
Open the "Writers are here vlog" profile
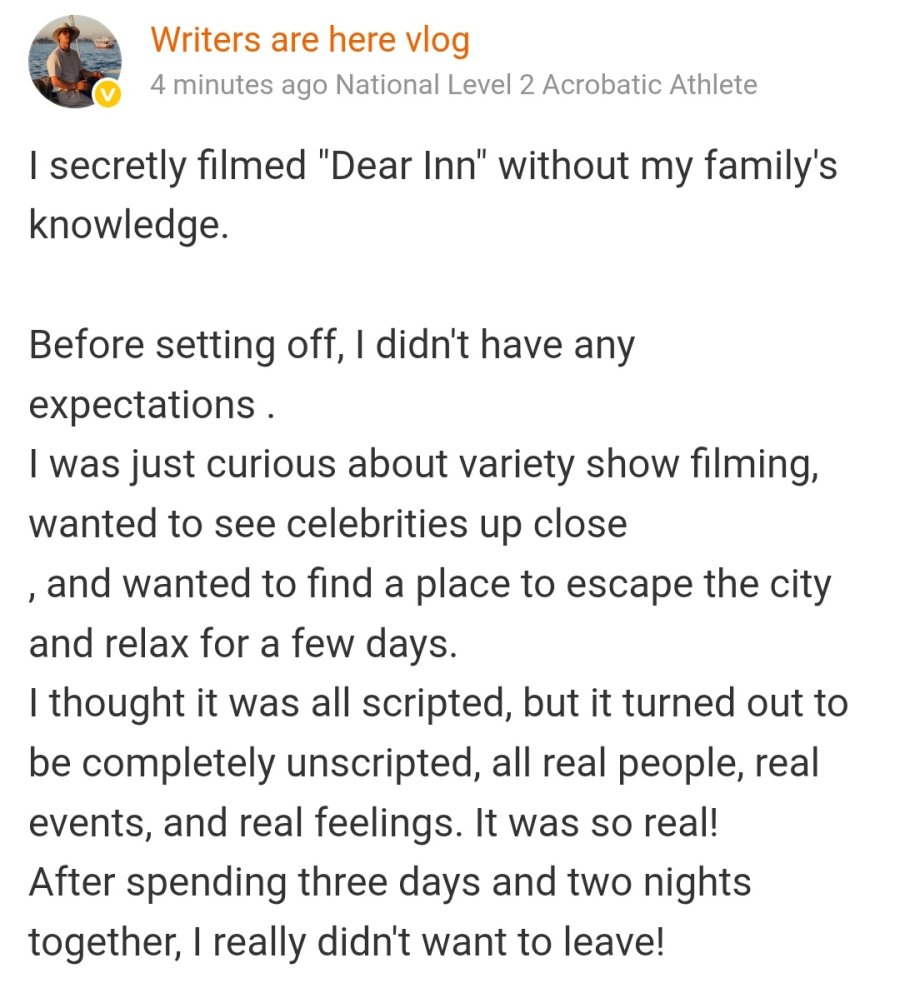click(309, 41)
